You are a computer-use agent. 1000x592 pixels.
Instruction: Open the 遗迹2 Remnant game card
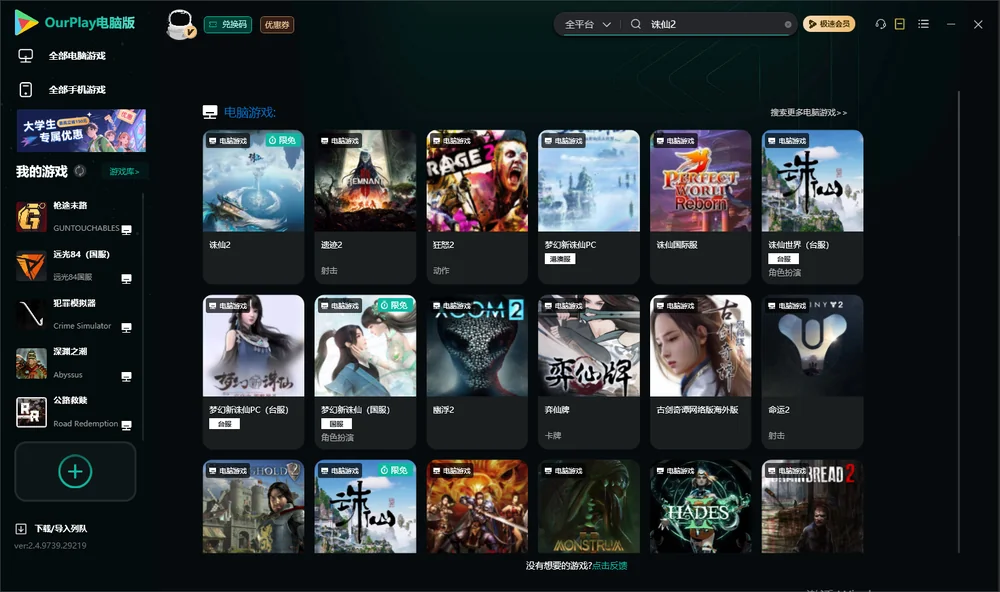pos(365,207)
